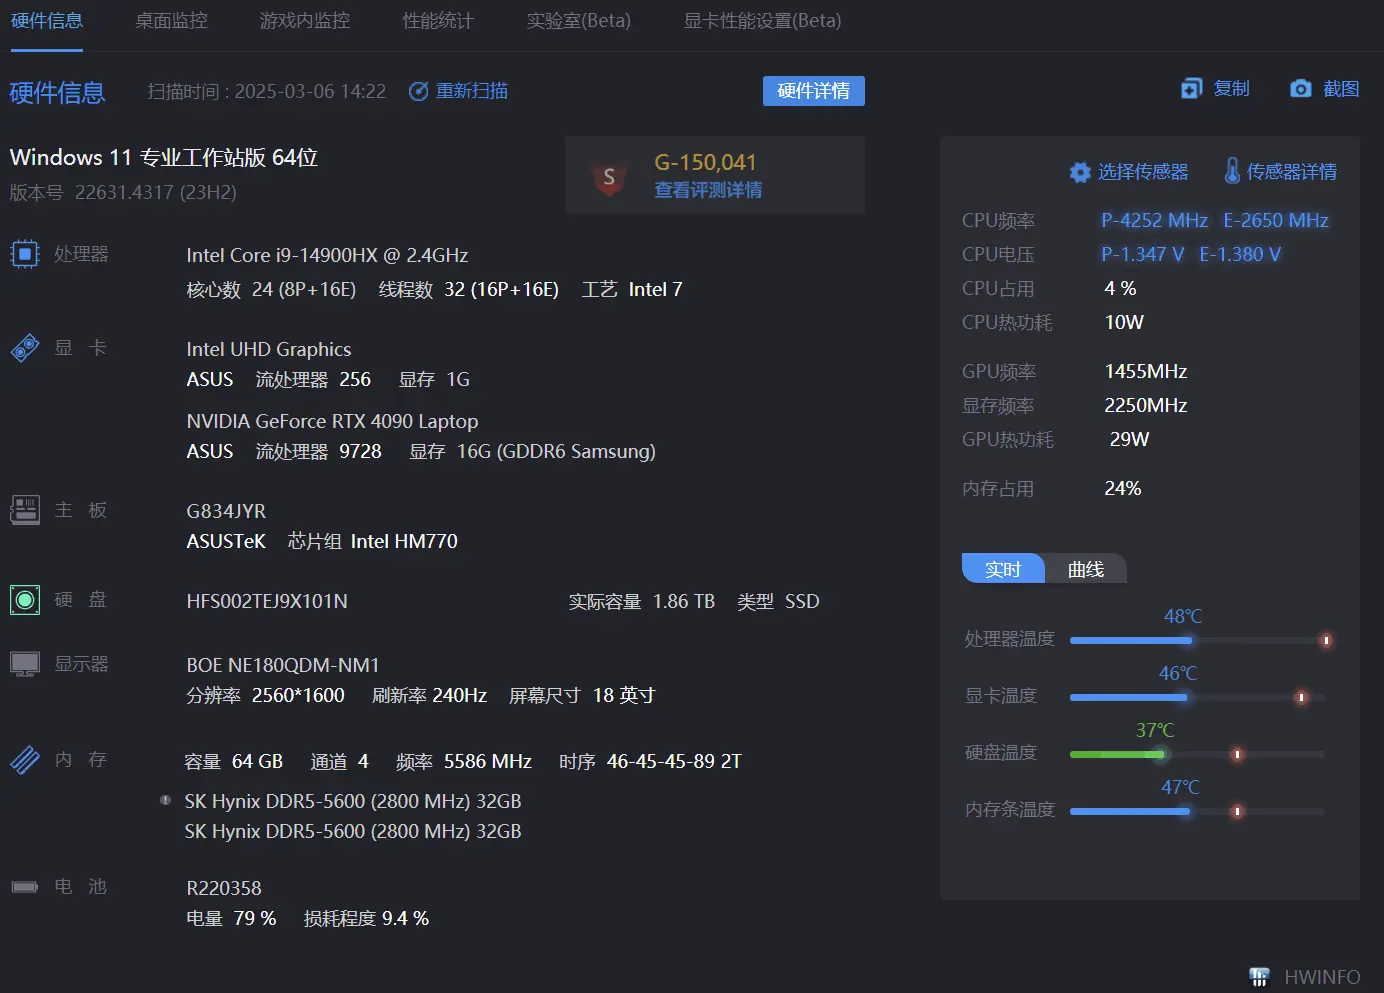This screenshot has width=1384, height=993.
Task: Click the 复制 label
Action: (x=1232, y=89)
